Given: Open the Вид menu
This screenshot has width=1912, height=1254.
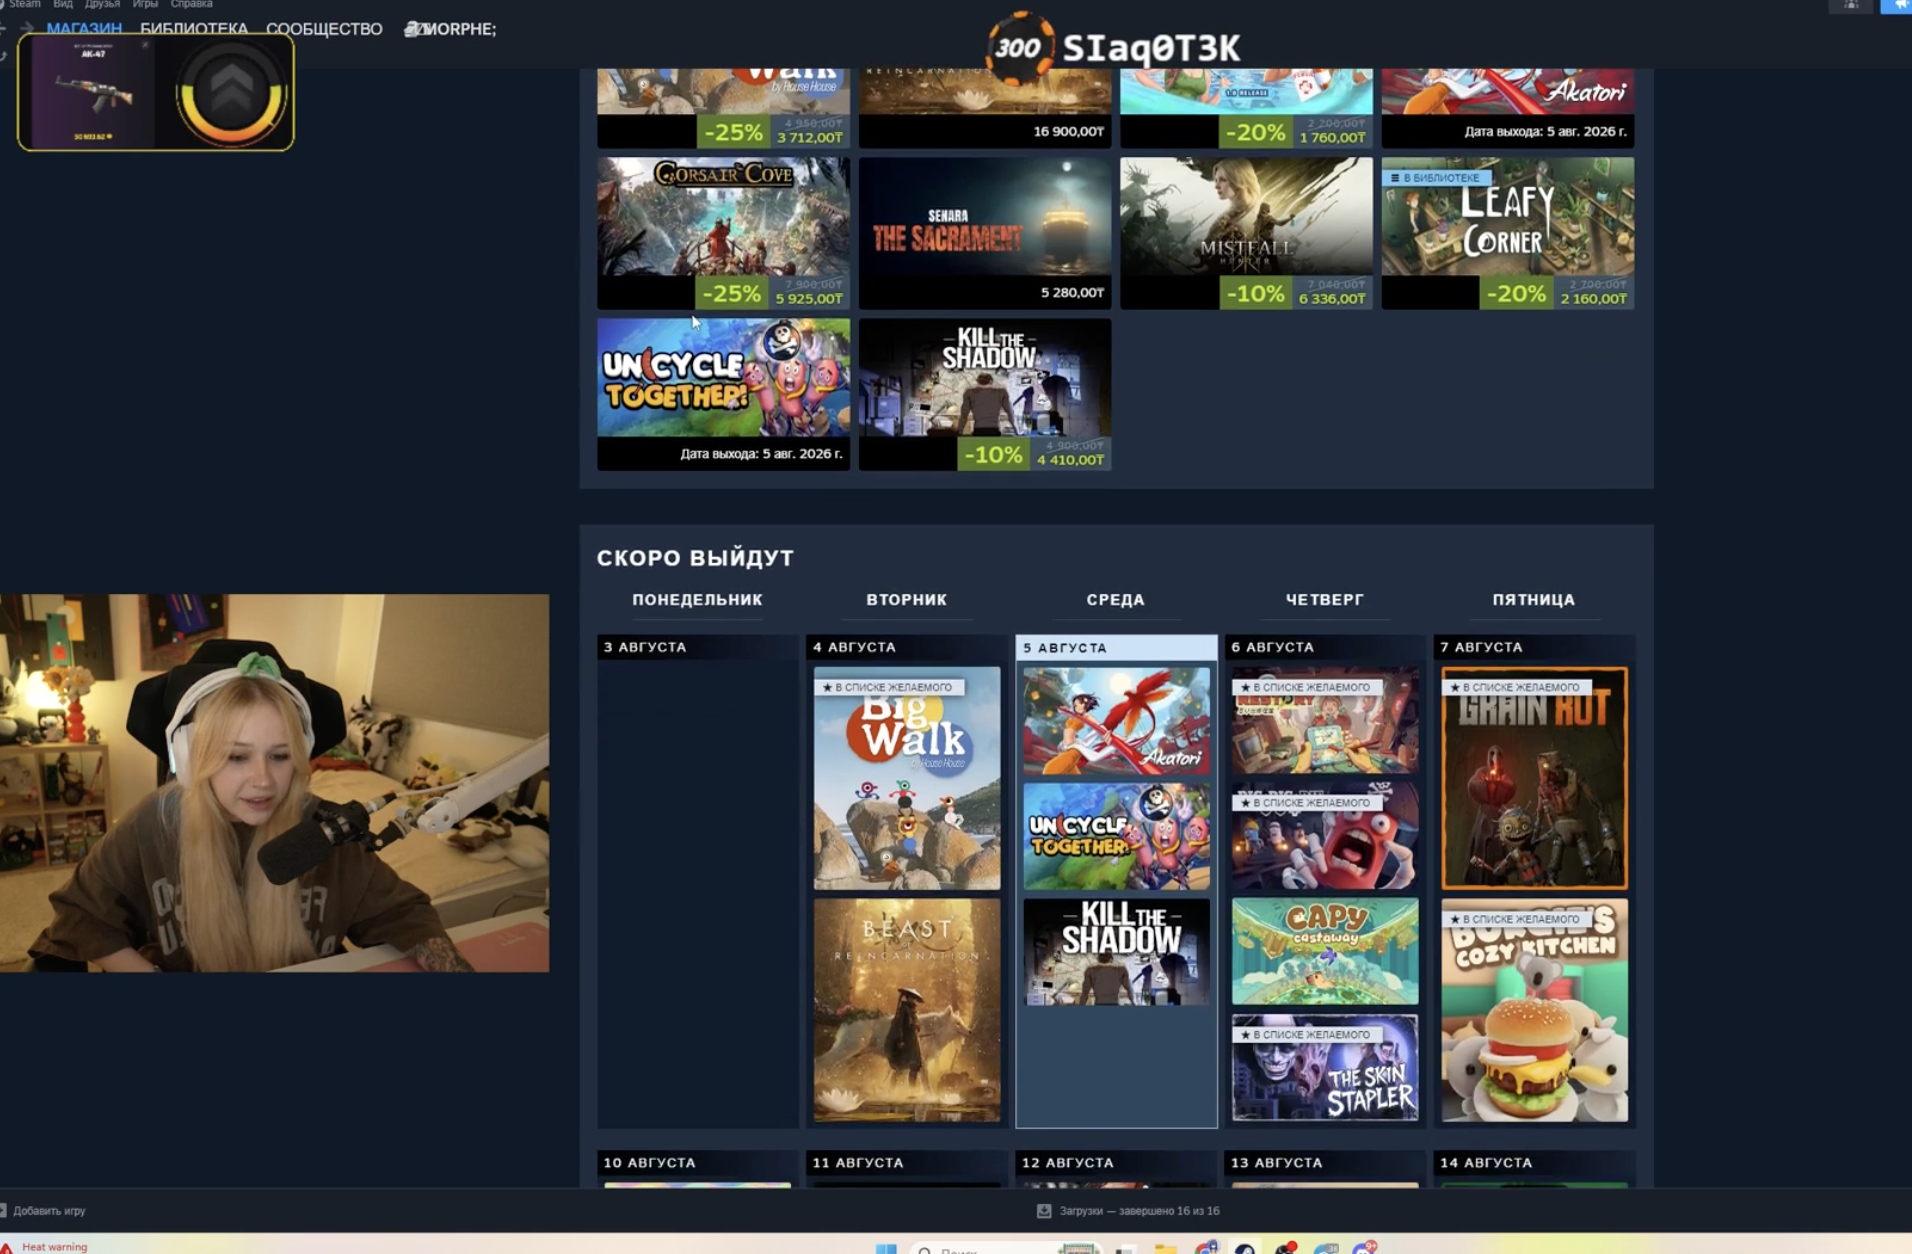Looking at the screenshot, I should (x=62, y=5).
